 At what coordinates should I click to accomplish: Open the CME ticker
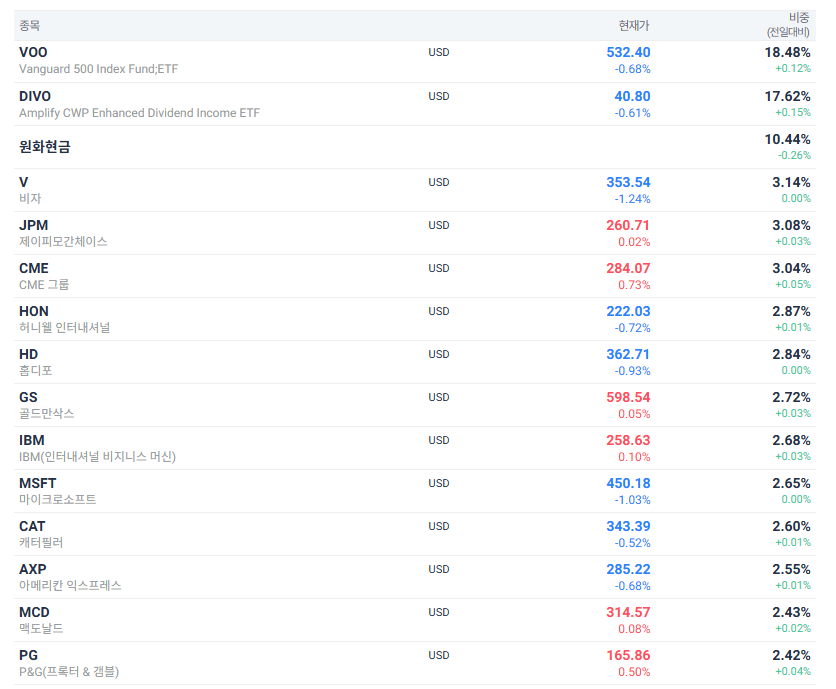[34, 268]
